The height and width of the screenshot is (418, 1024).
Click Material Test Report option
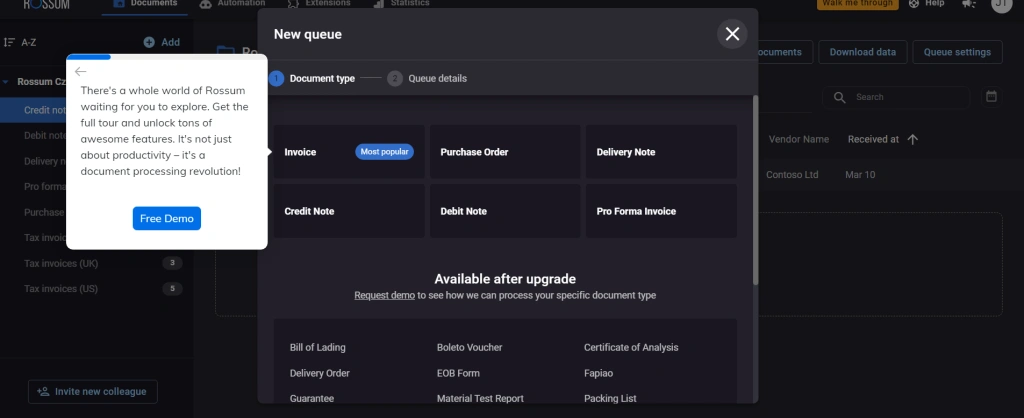click(x=480, y=398)
